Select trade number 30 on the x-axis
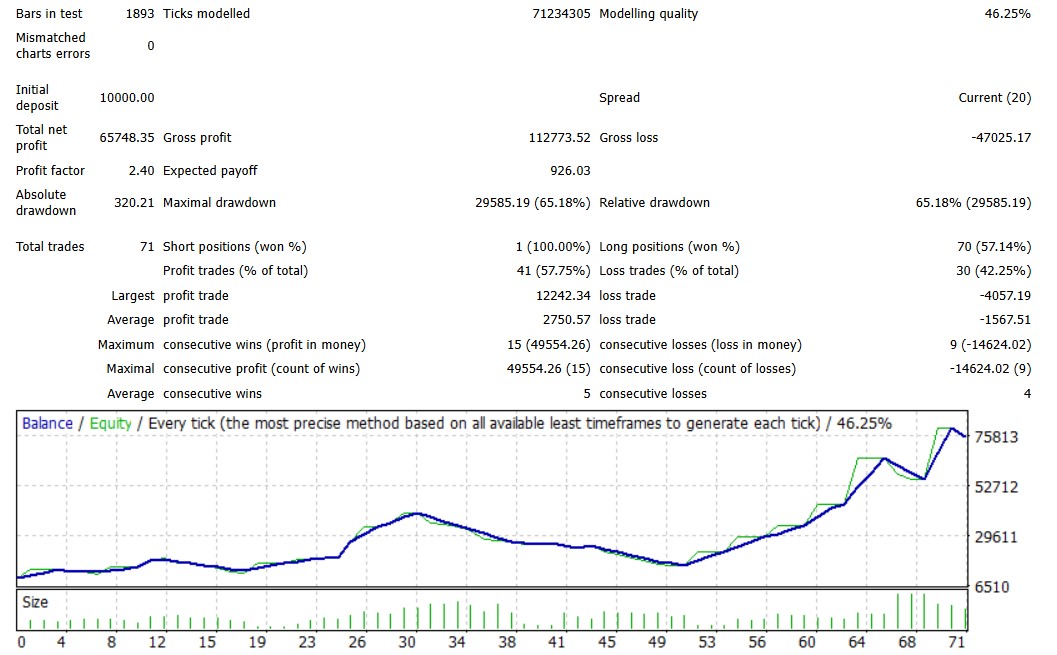Image resolution: width=1057 pixels, height=655 pixels. (x=407, y=642)
